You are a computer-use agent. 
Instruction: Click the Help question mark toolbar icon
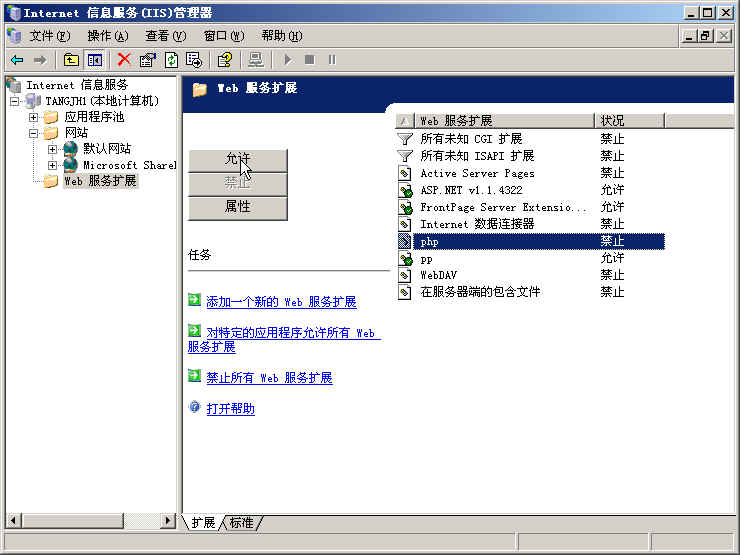[x=225, y=60]
